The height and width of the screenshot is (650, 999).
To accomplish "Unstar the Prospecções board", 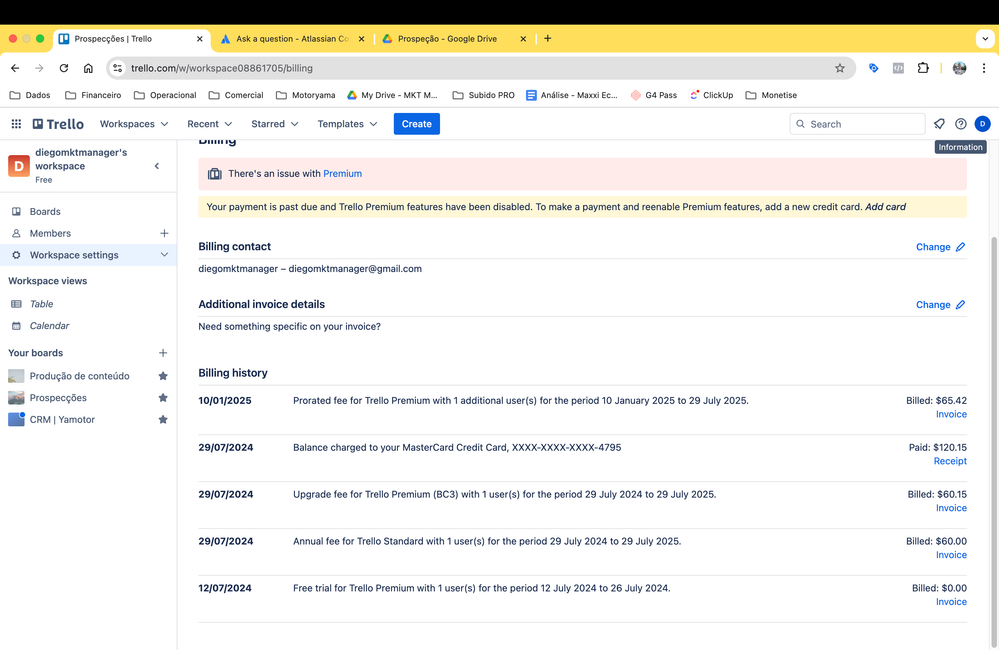I will (x=163, y=398).
